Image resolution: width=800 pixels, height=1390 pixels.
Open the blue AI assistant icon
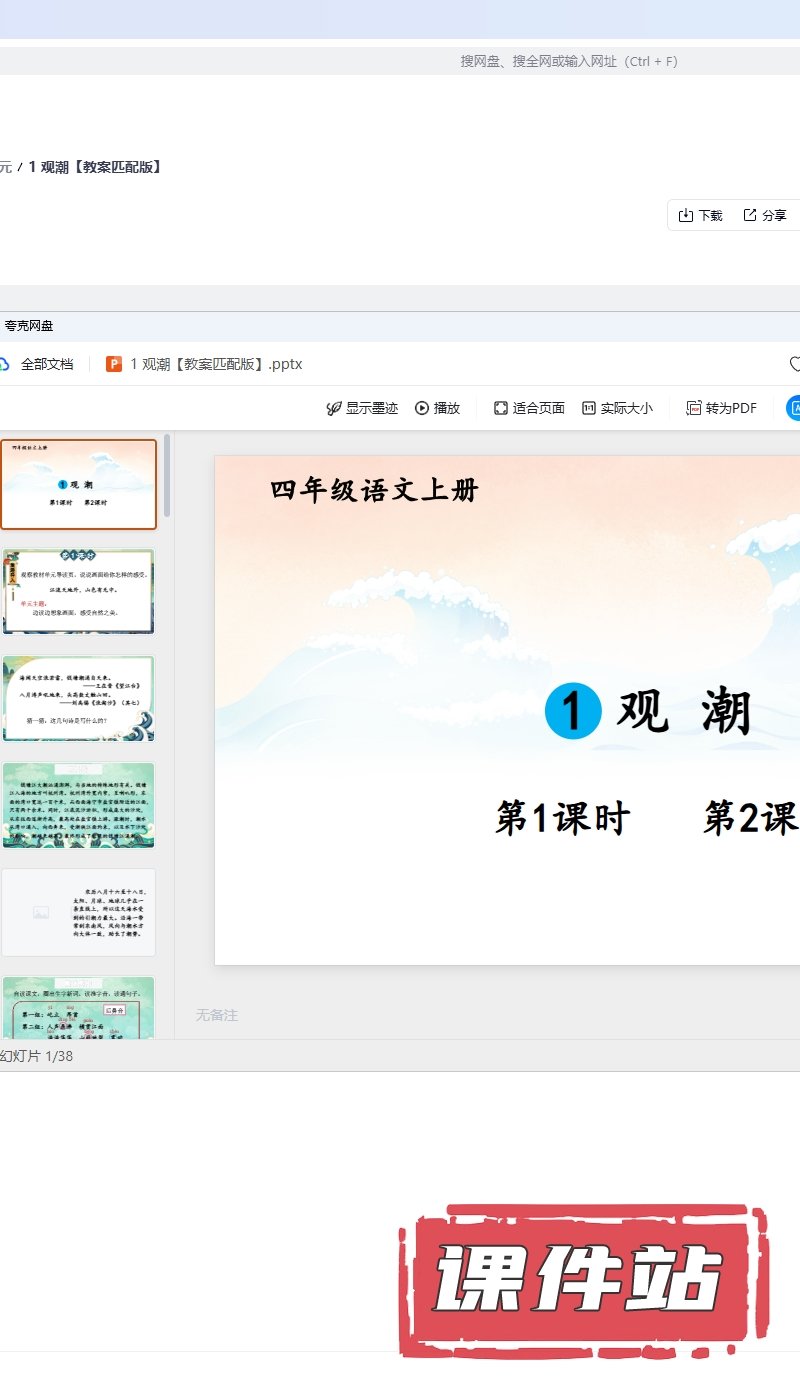(794, 408)
